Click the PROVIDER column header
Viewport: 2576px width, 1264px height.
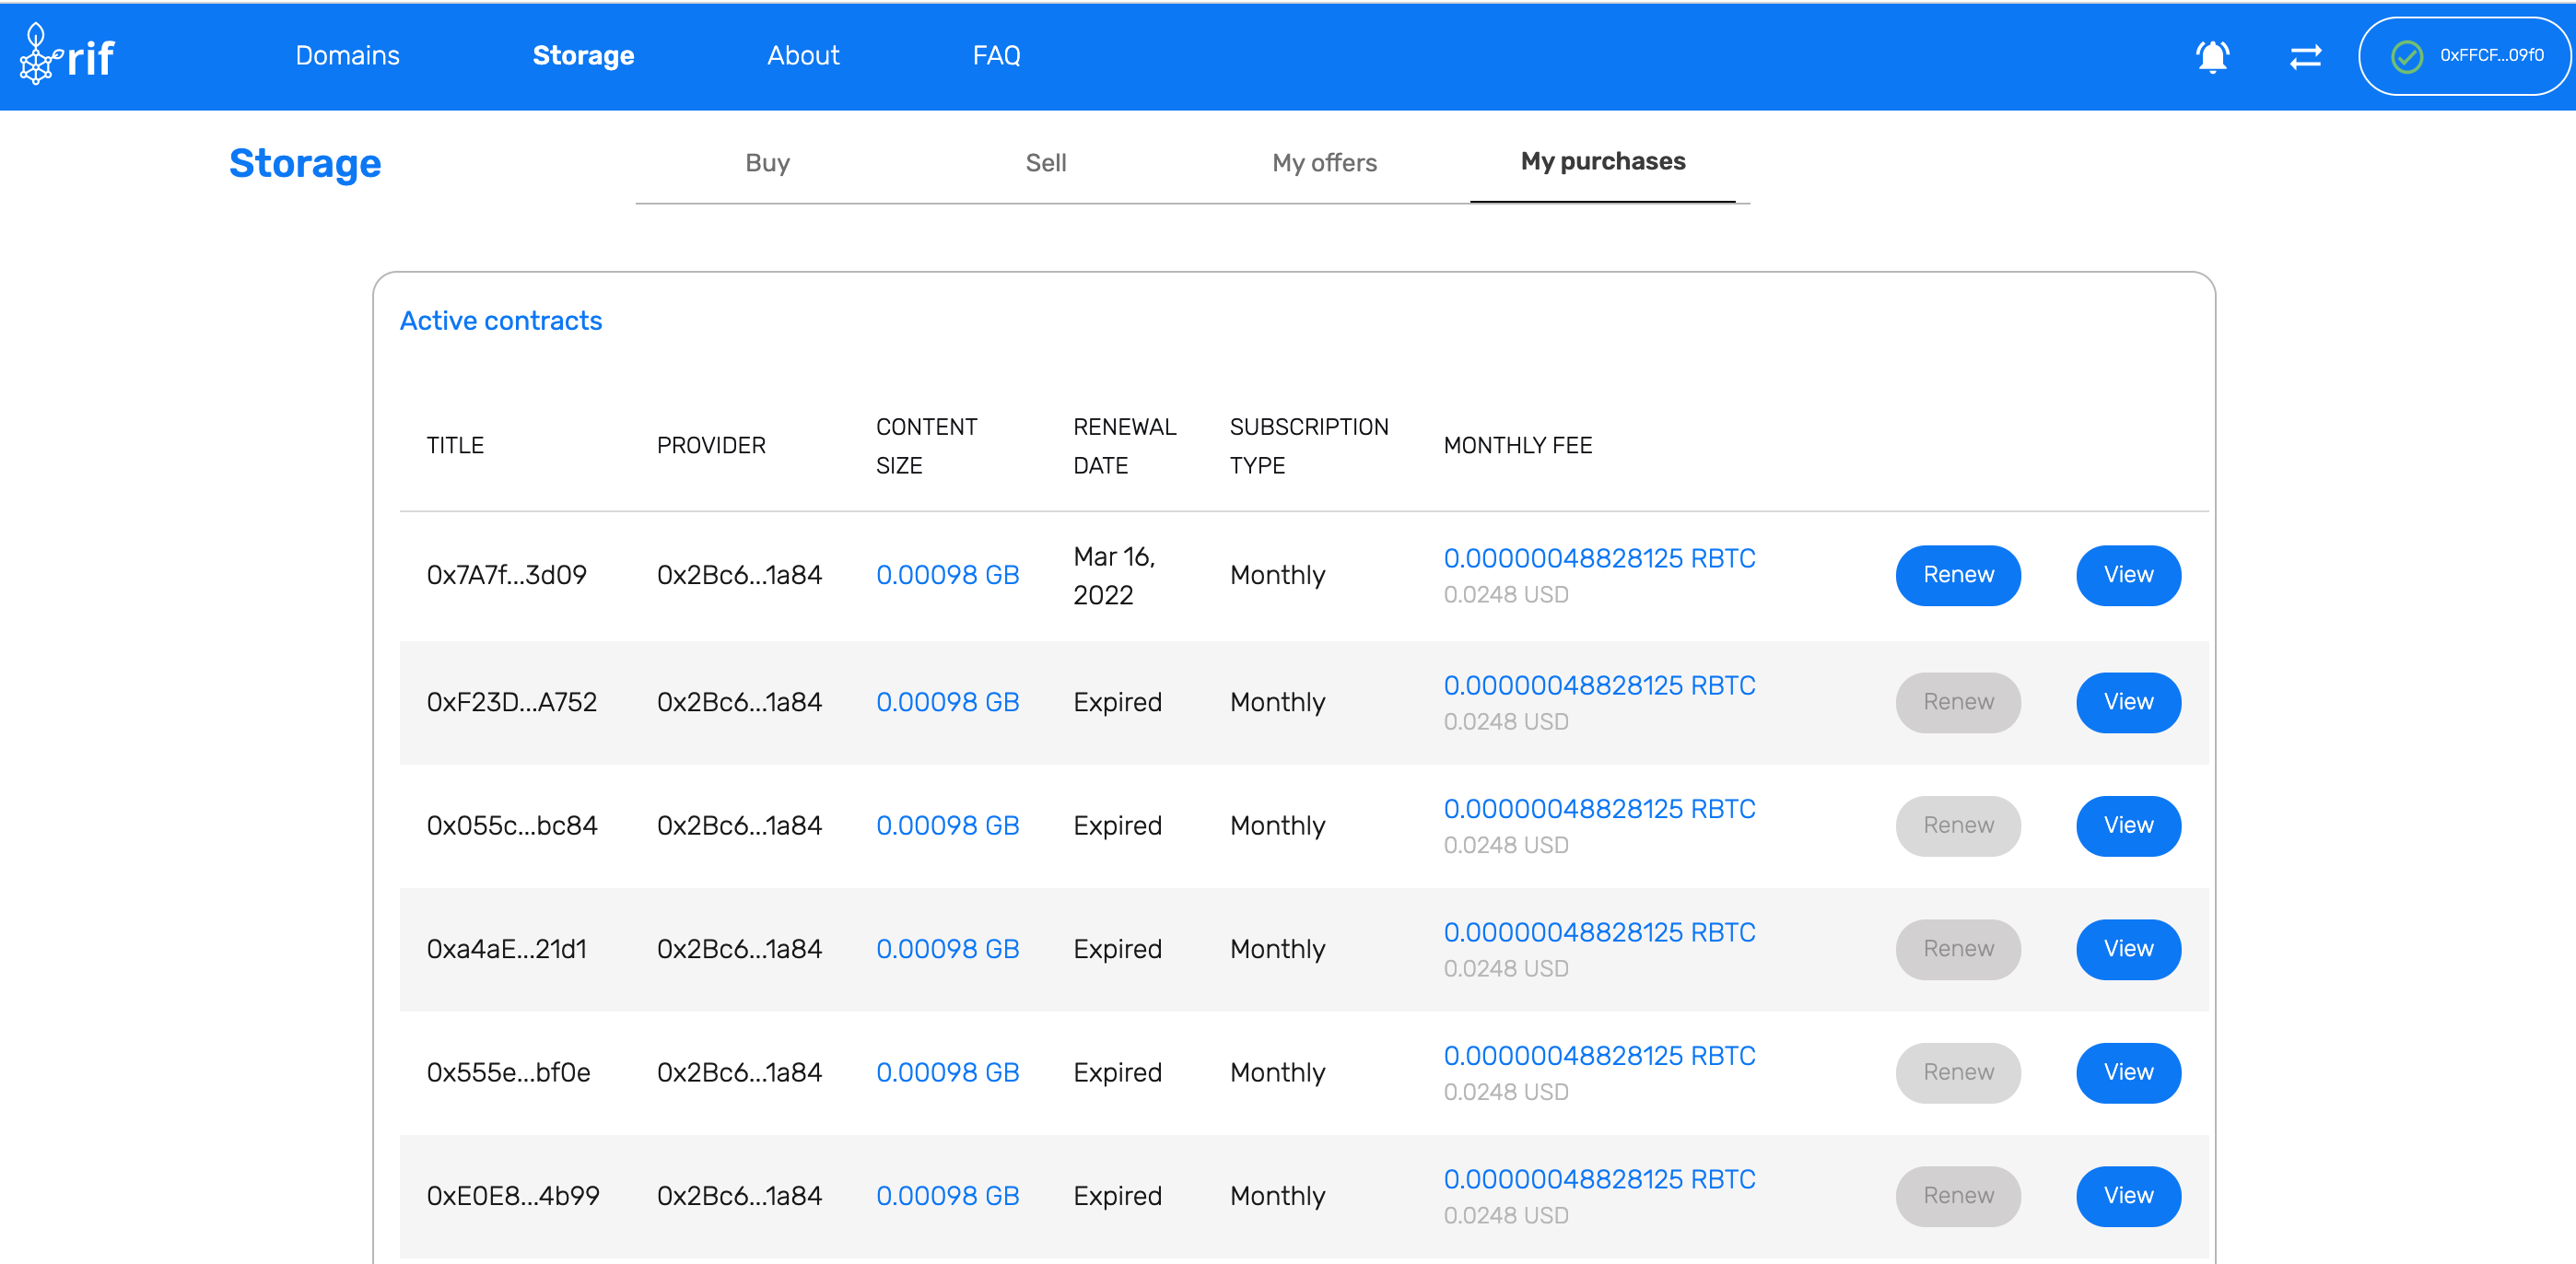(711, 446)
